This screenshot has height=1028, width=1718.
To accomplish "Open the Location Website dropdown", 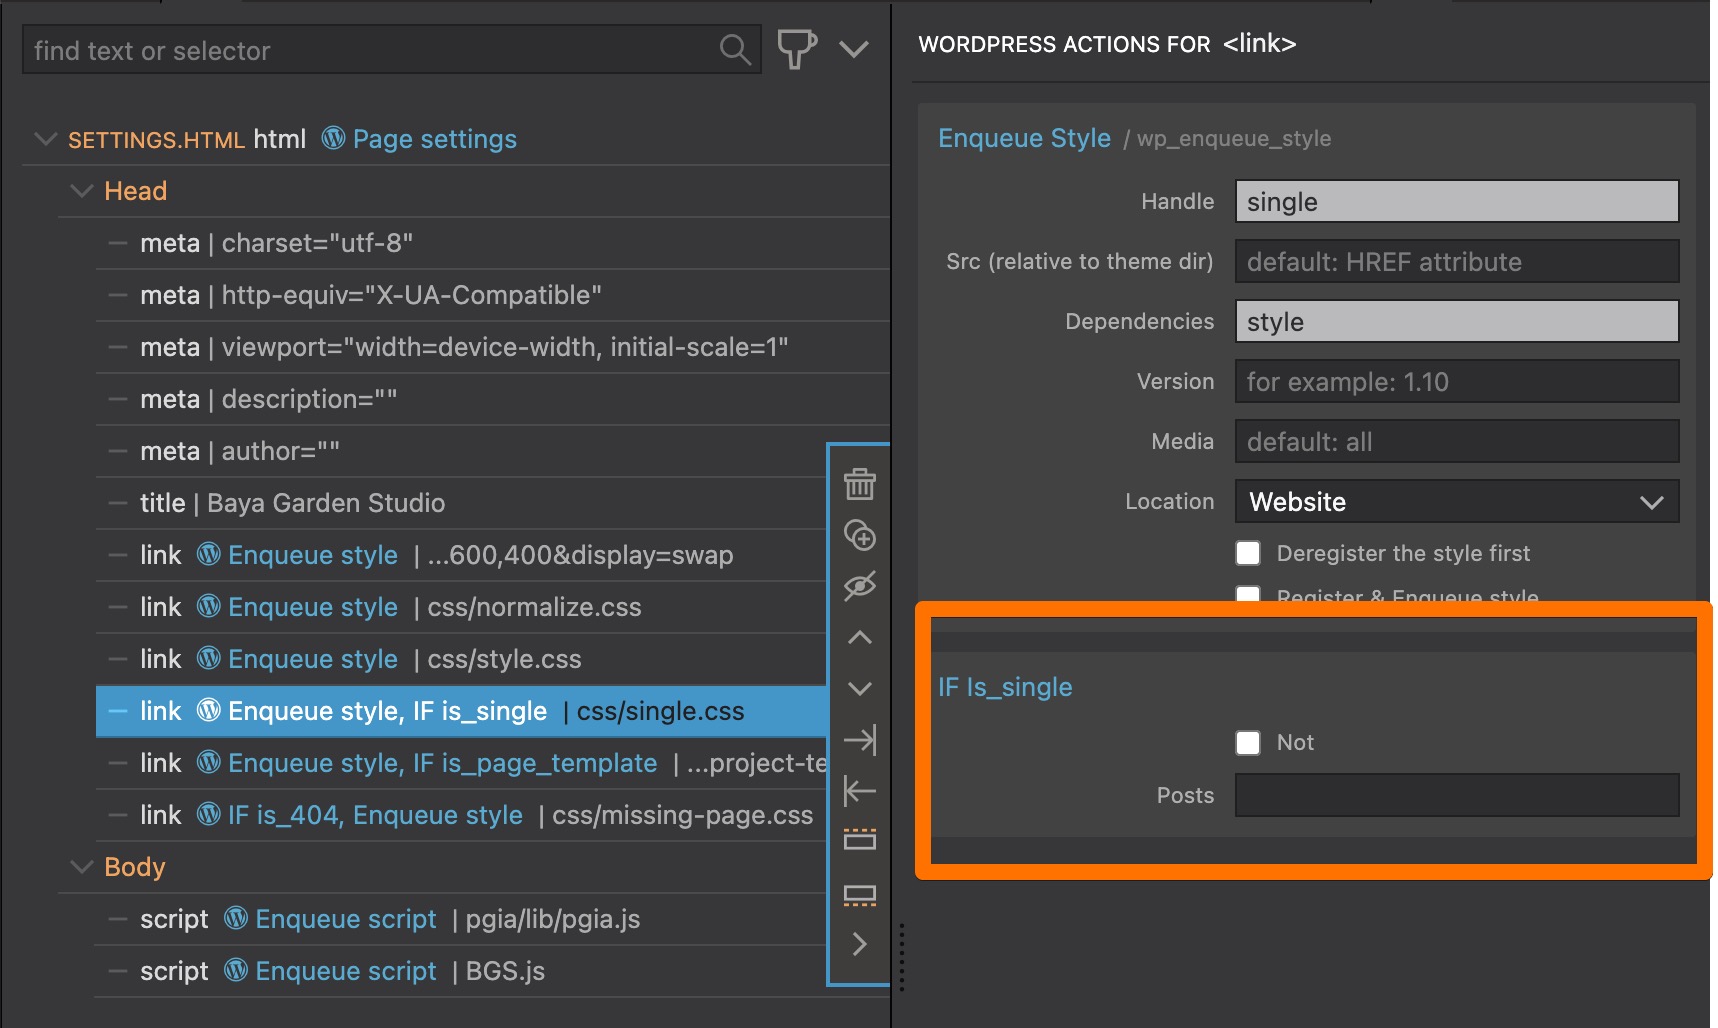I will (x=1457, y=501).
